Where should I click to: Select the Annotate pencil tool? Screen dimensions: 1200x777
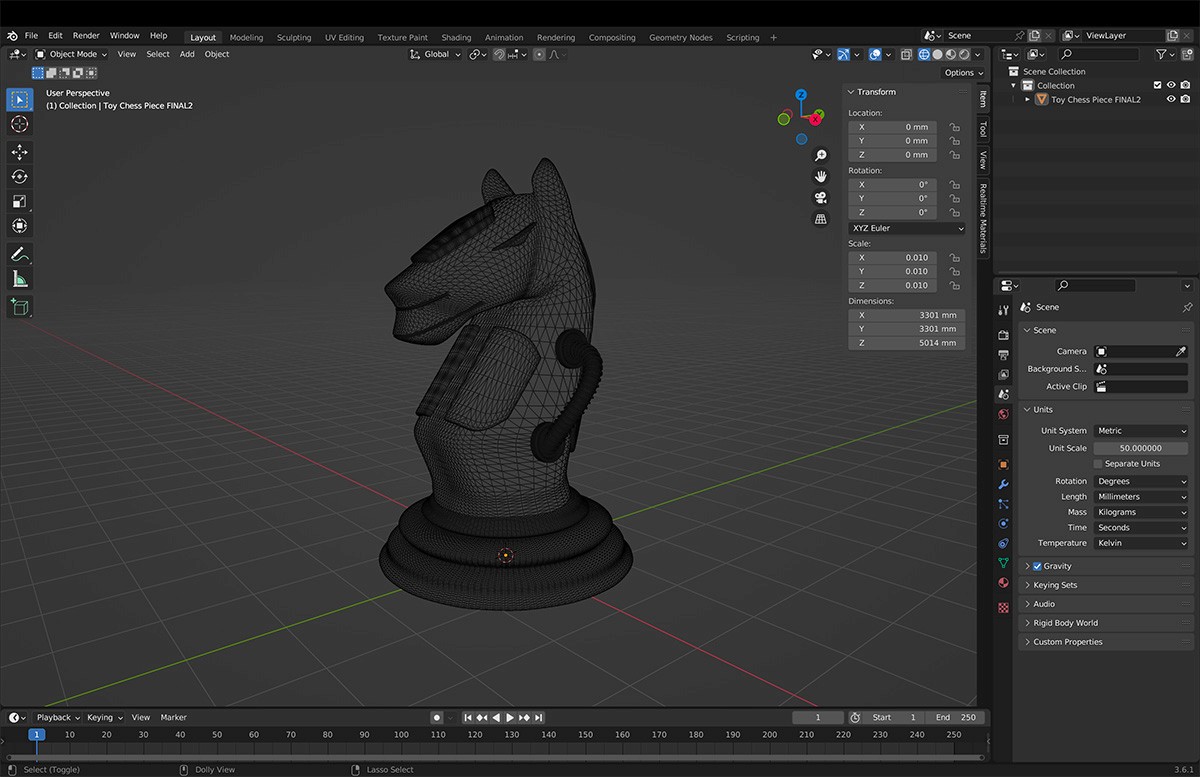click(19, 254)
